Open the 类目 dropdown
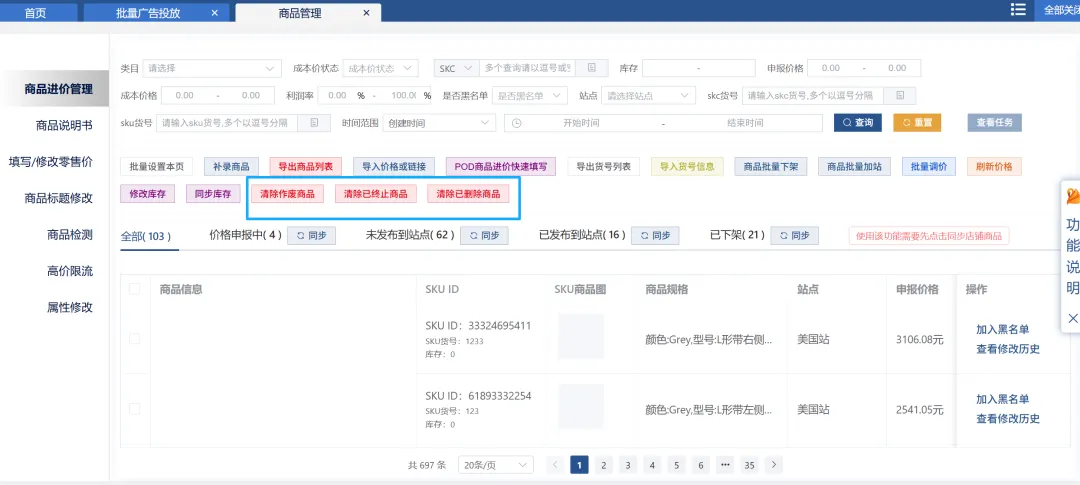The height and width of the screenshot is (485, 1080). click(x=211, y=68)
